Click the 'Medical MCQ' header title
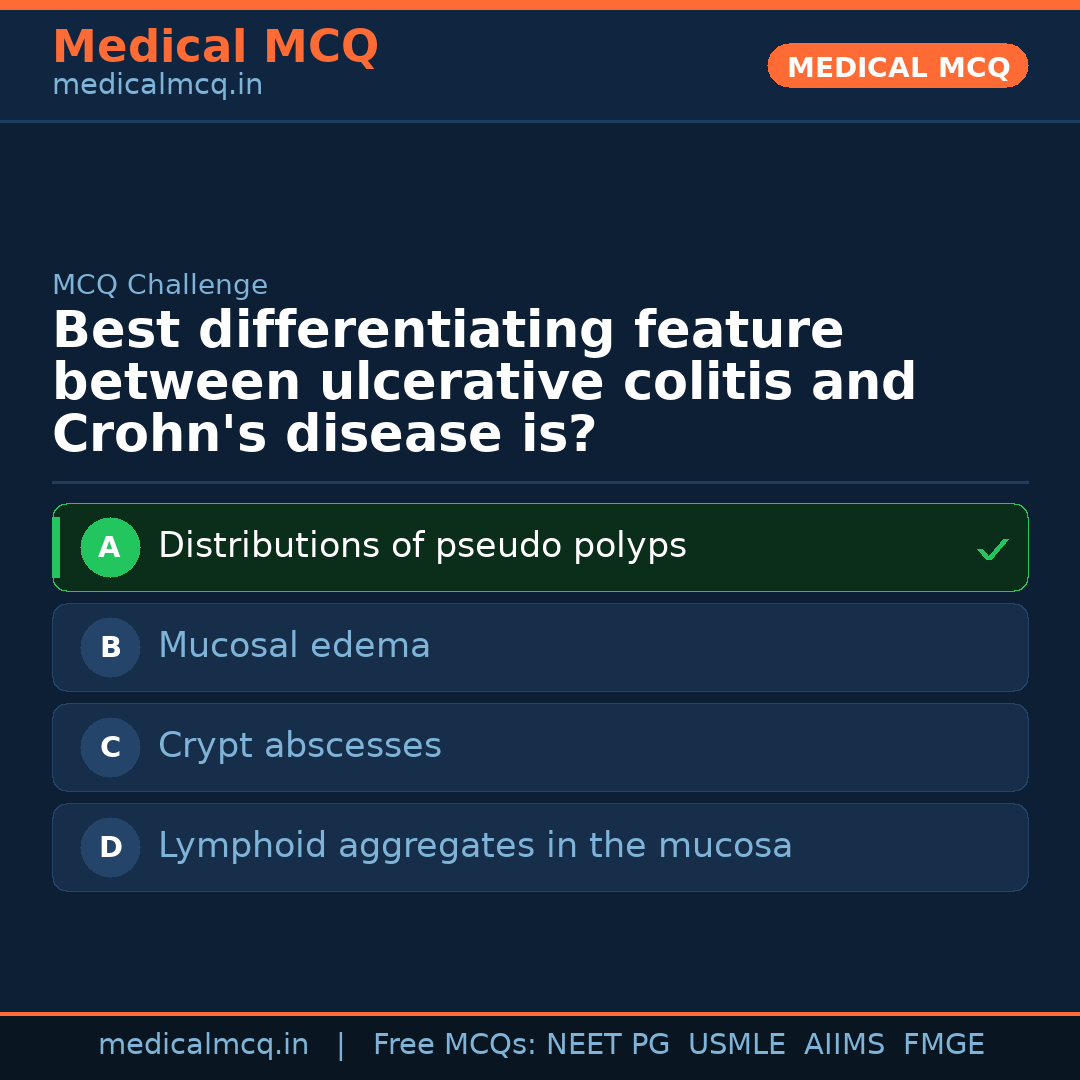The height and width of the screenshot is (1080, 1080). 215,47
